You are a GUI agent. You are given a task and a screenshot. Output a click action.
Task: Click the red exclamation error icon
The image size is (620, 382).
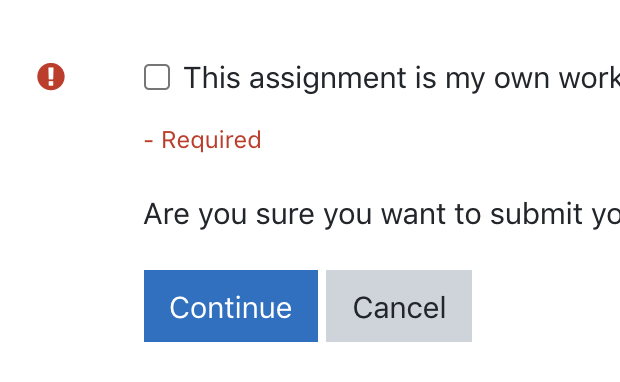[51, 77]
